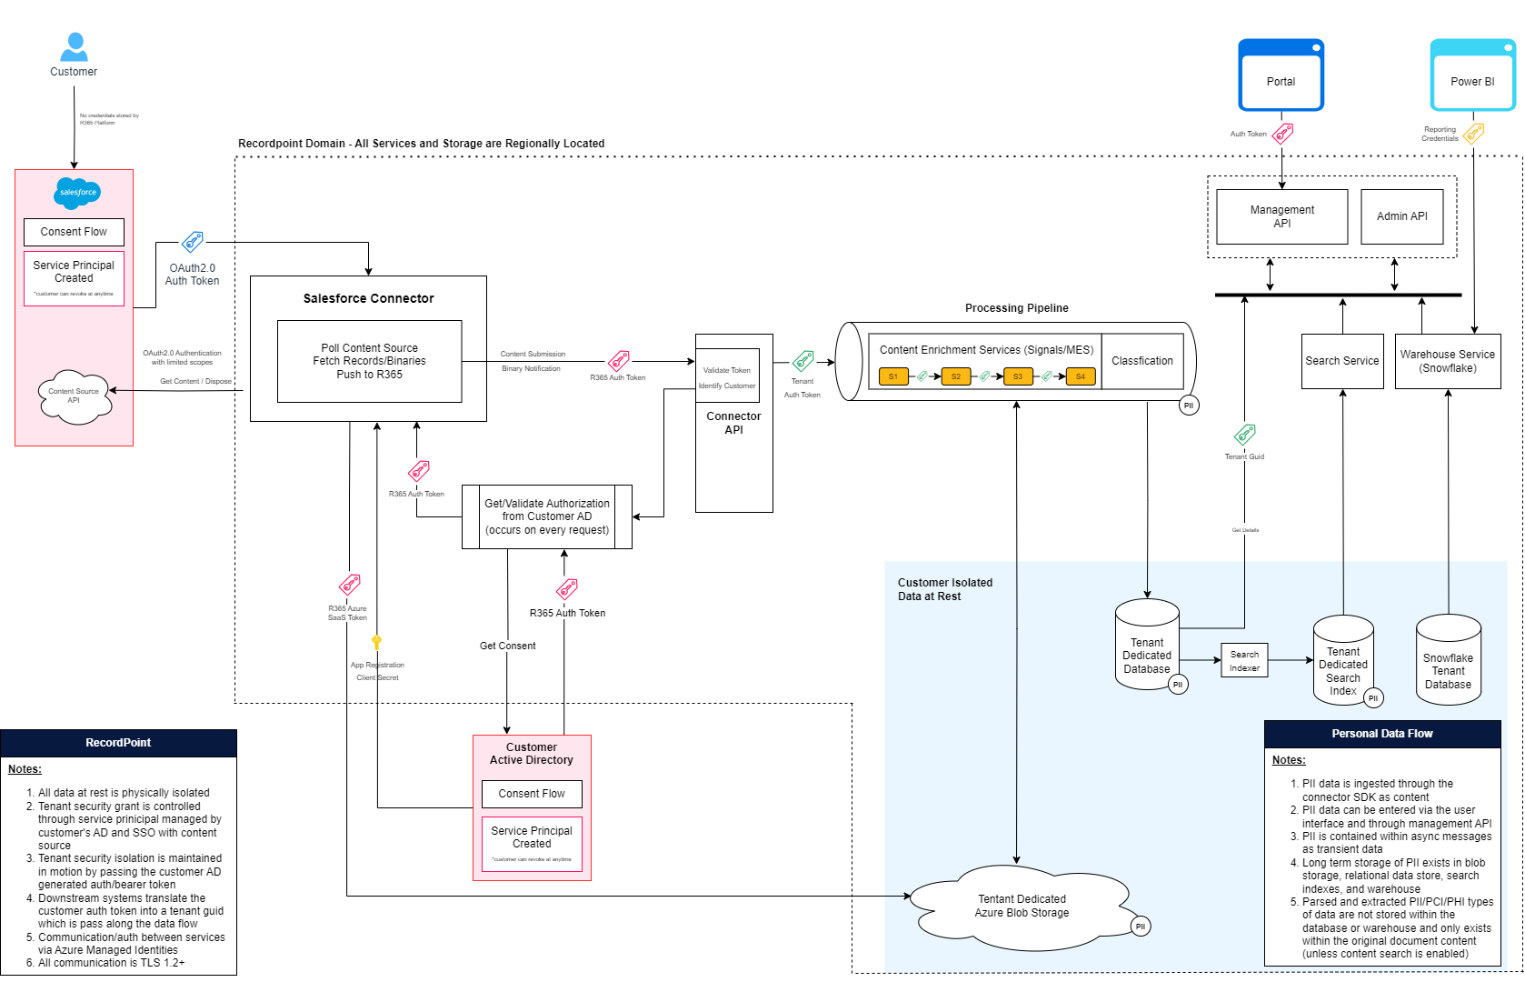This screenshot has height=982, width=1525.
Task: Open the Personal Data Flow notes panel
Action: coord(1382,733)
